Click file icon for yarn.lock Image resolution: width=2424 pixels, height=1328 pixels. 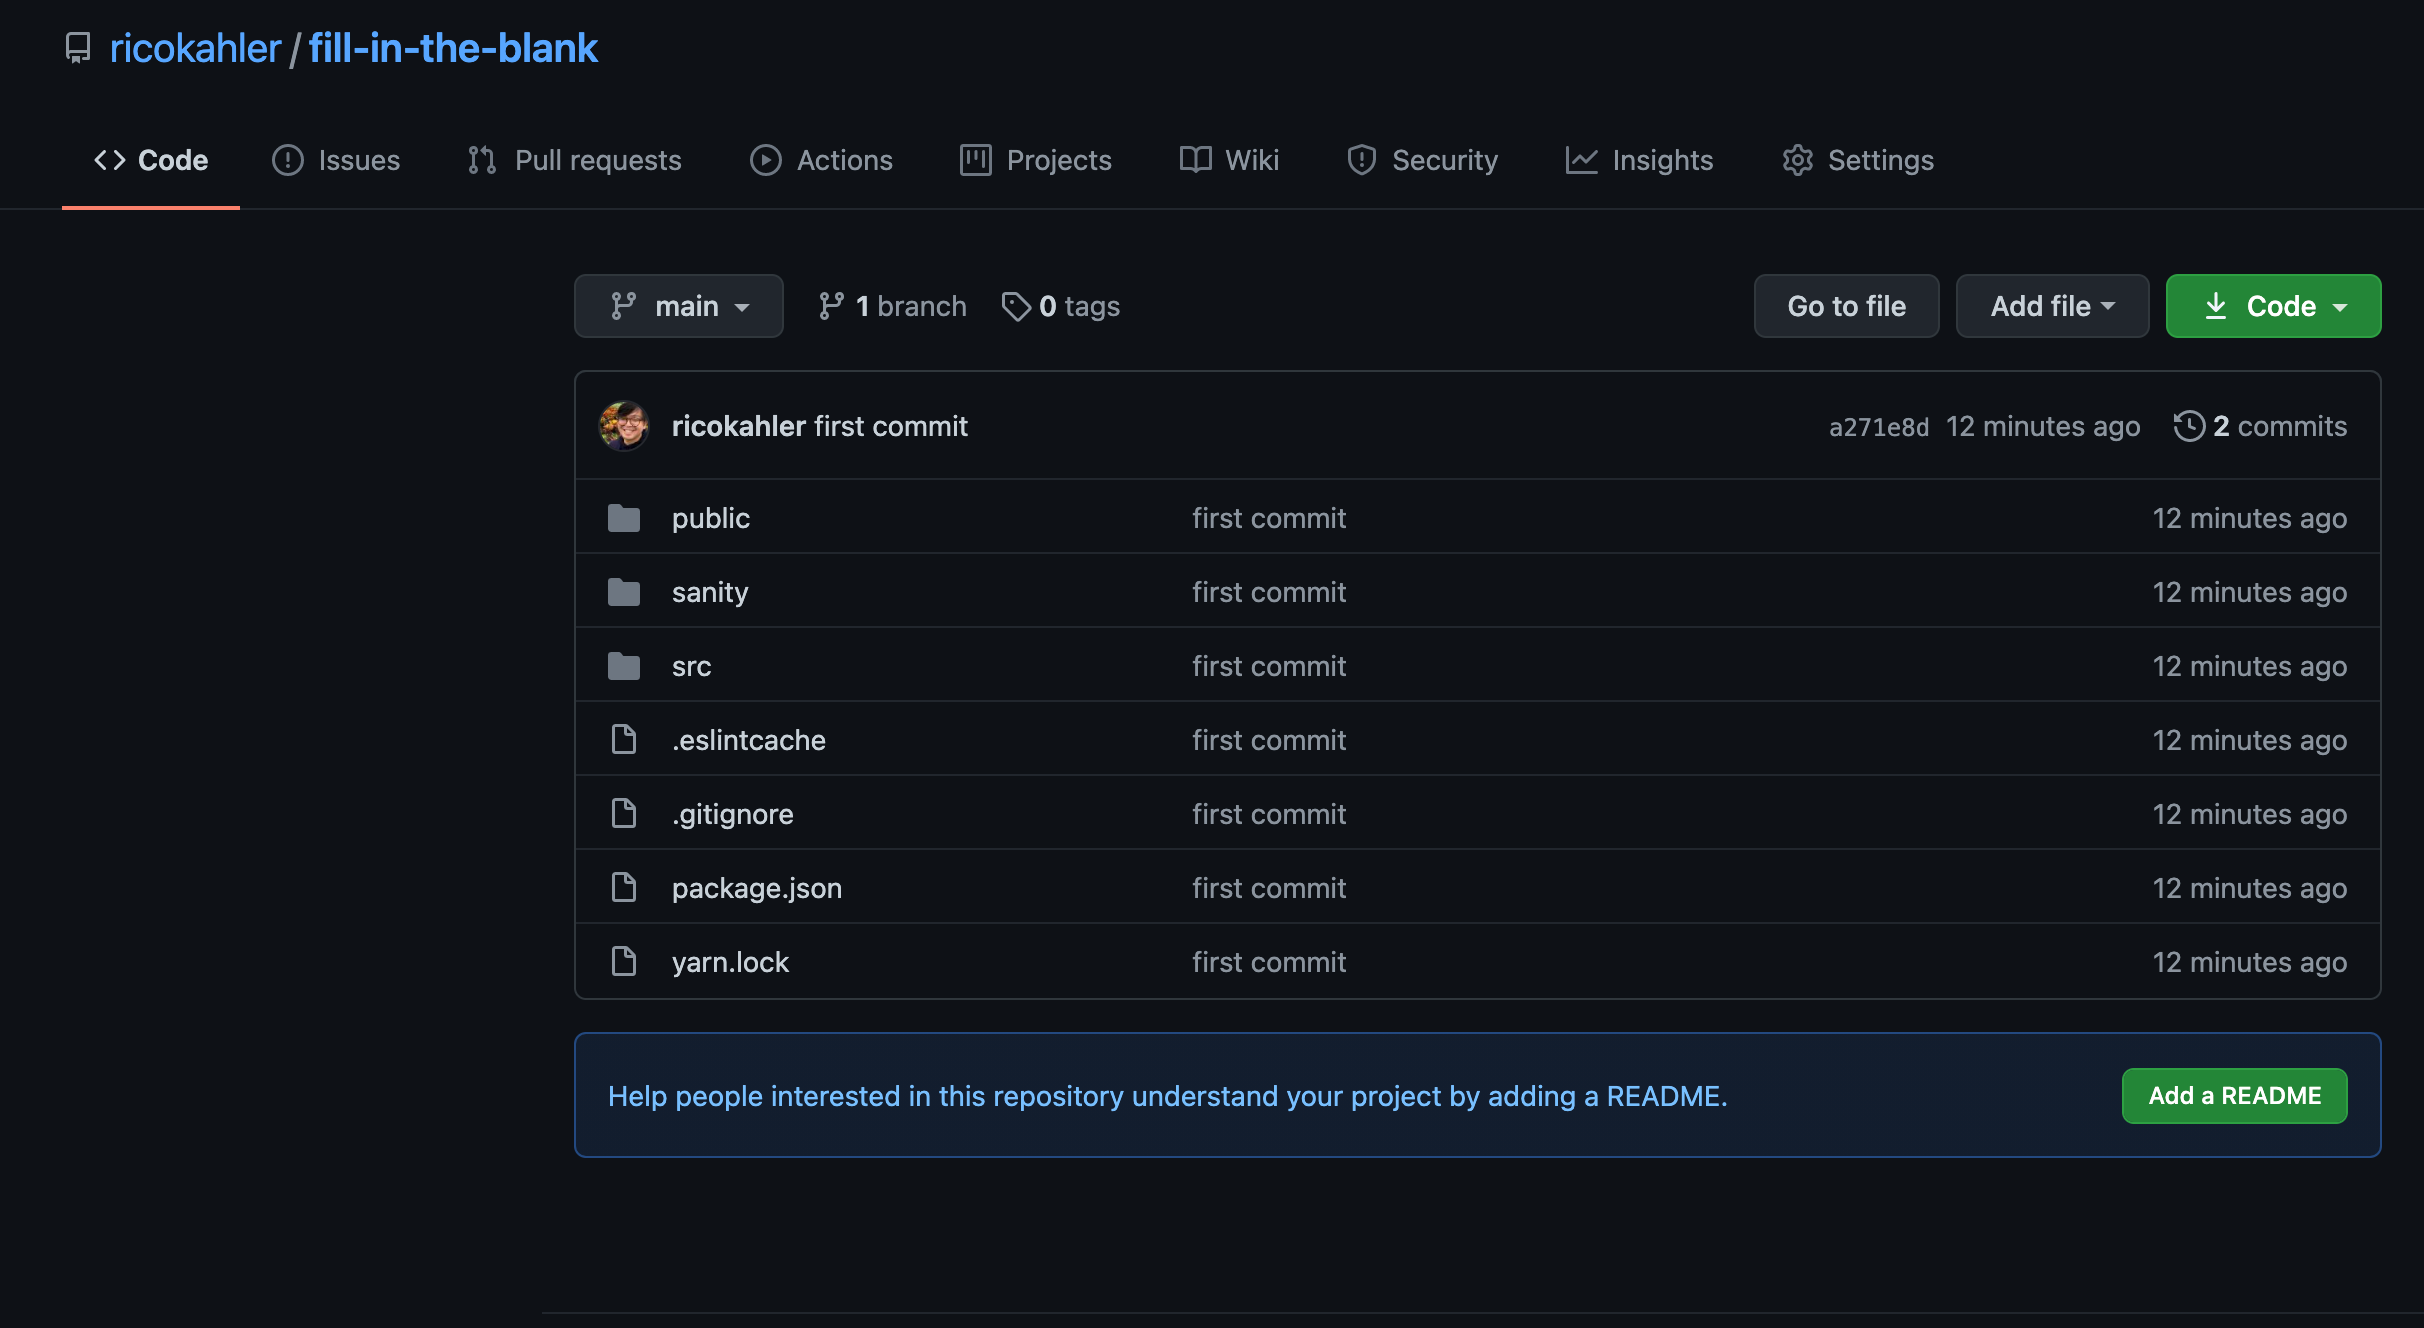pos(624,962)
